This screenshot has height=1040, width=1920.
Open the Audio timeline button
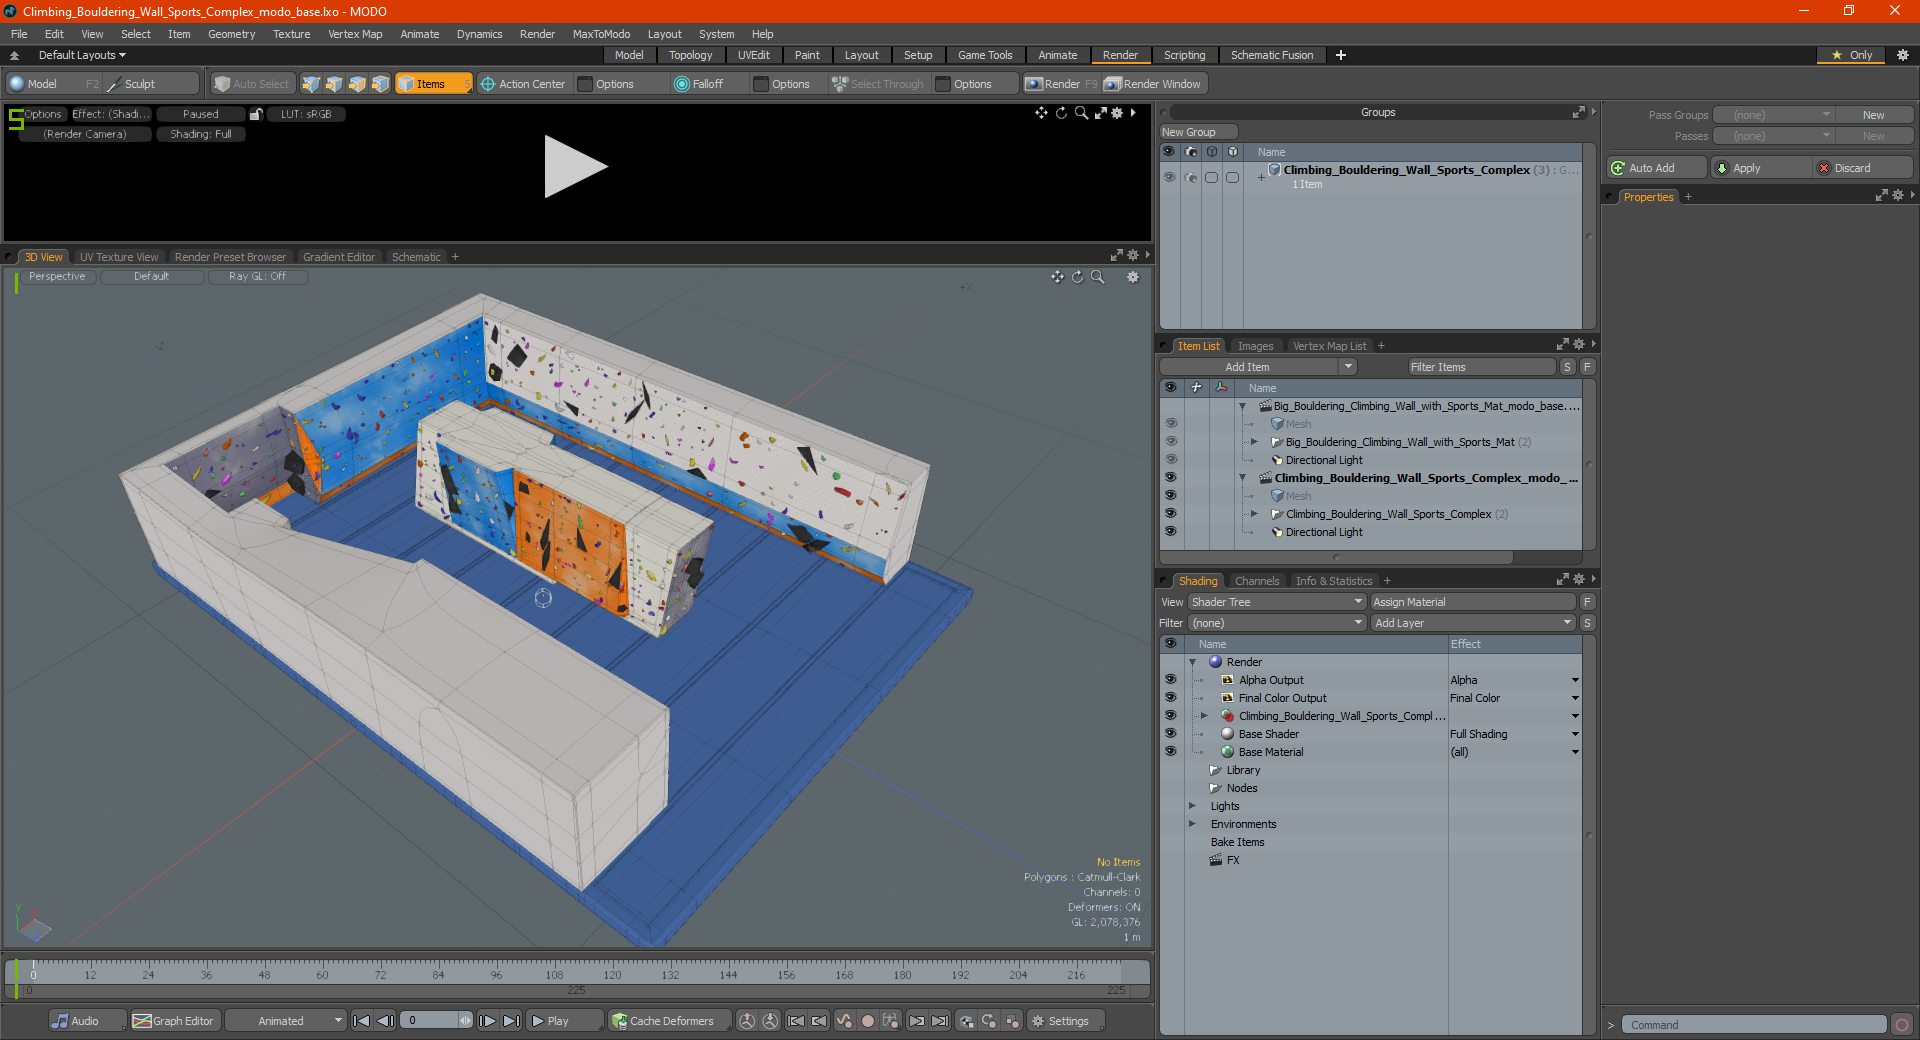tap(87, 1021)
